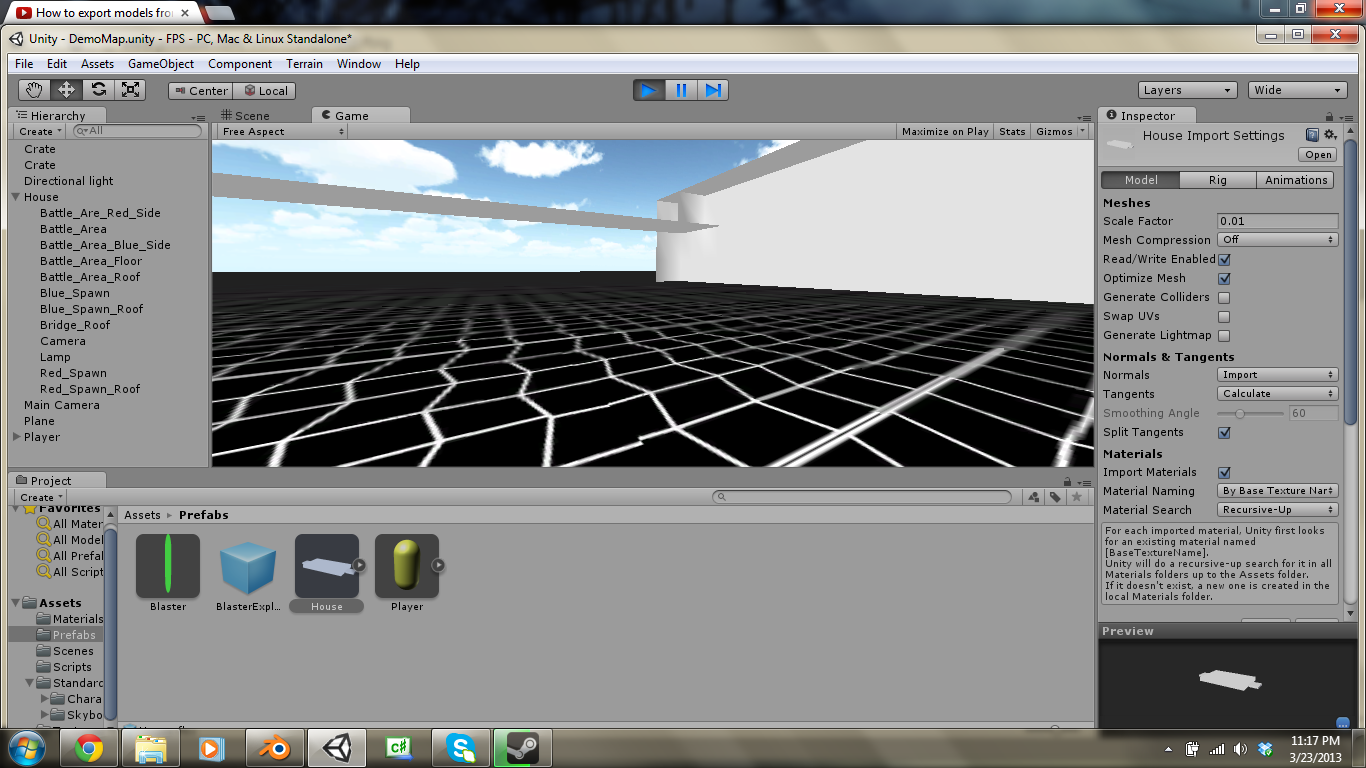This screenshot has height=768, width=1366.
Task: Enable Generate Colliders checkbox
Action: coord(1224,297)
